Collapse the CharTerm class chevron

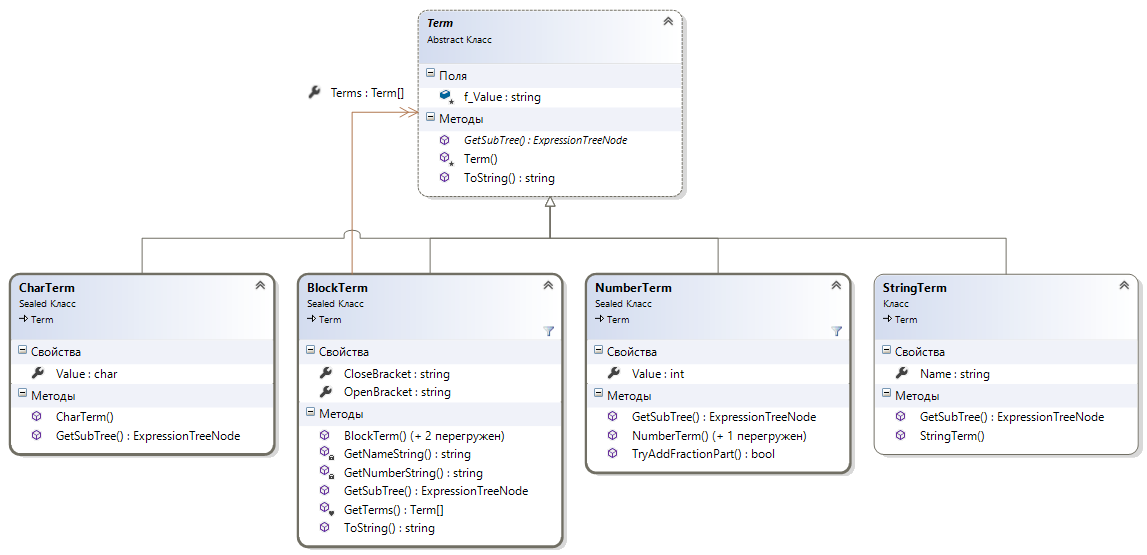(260, 285)
